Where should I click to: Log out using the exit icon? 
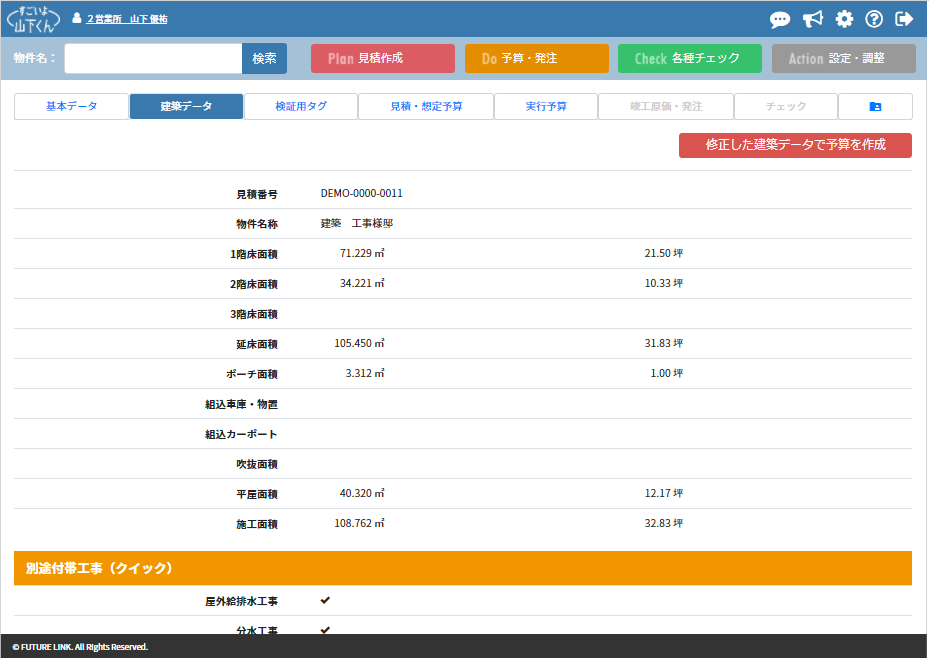(905, 19)
